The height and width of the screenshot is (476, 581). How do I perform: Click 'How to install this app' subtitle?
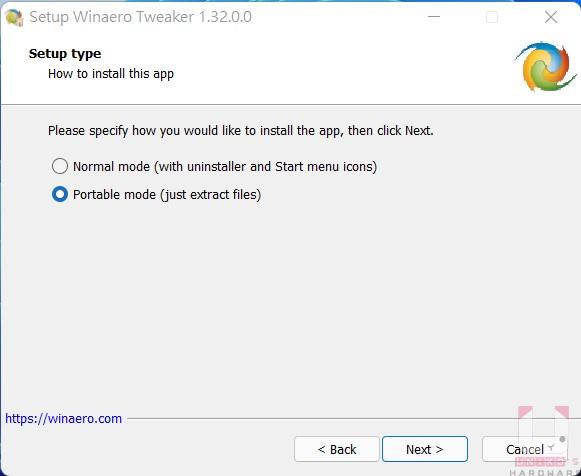click(x=111, y=74)
